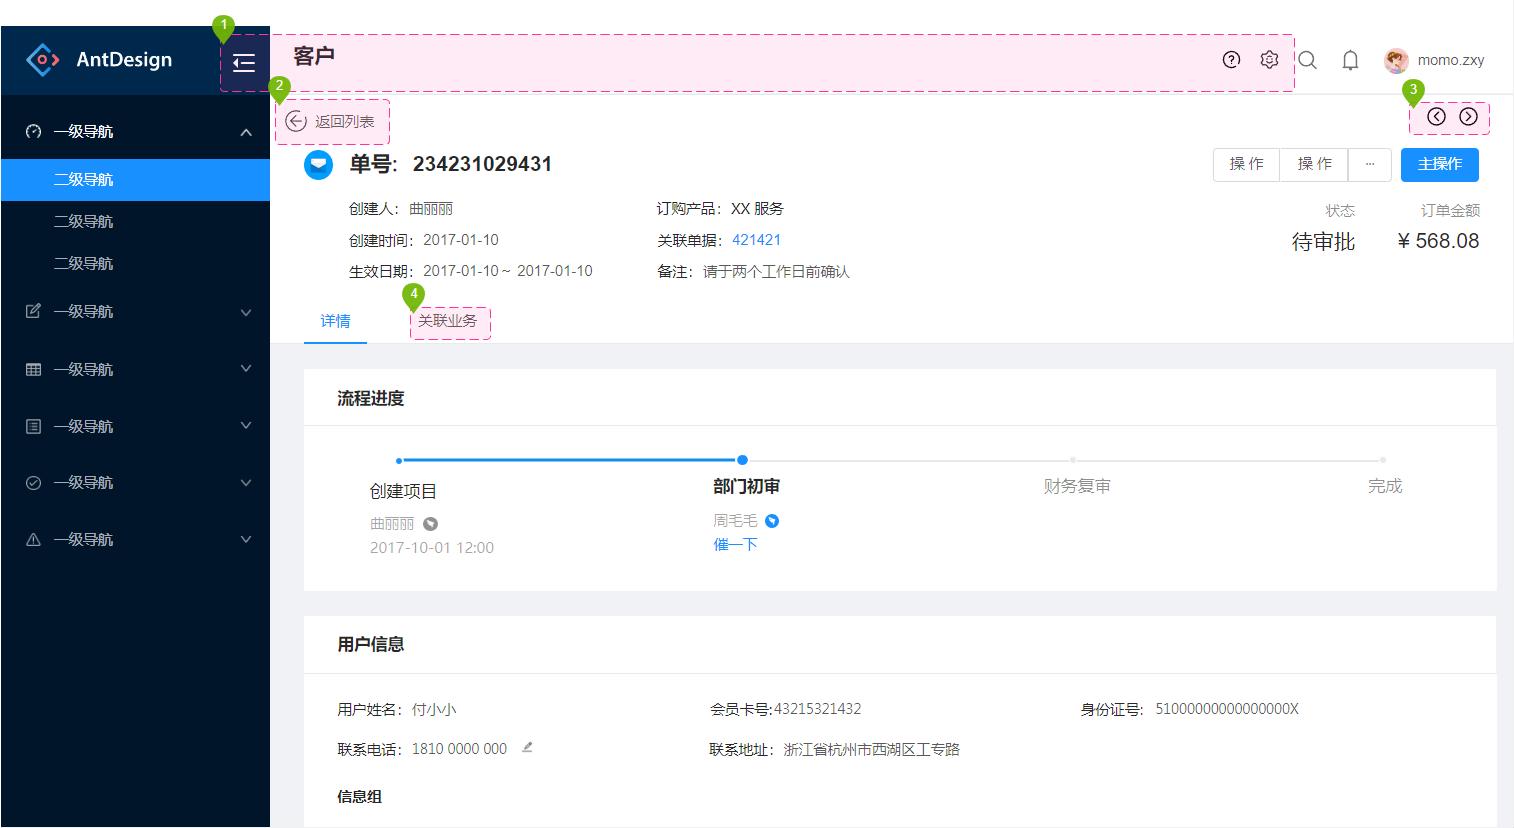Click the 部门初审 progress step dot
Viewport: 1514px width, 828px height.
[742, 460]
